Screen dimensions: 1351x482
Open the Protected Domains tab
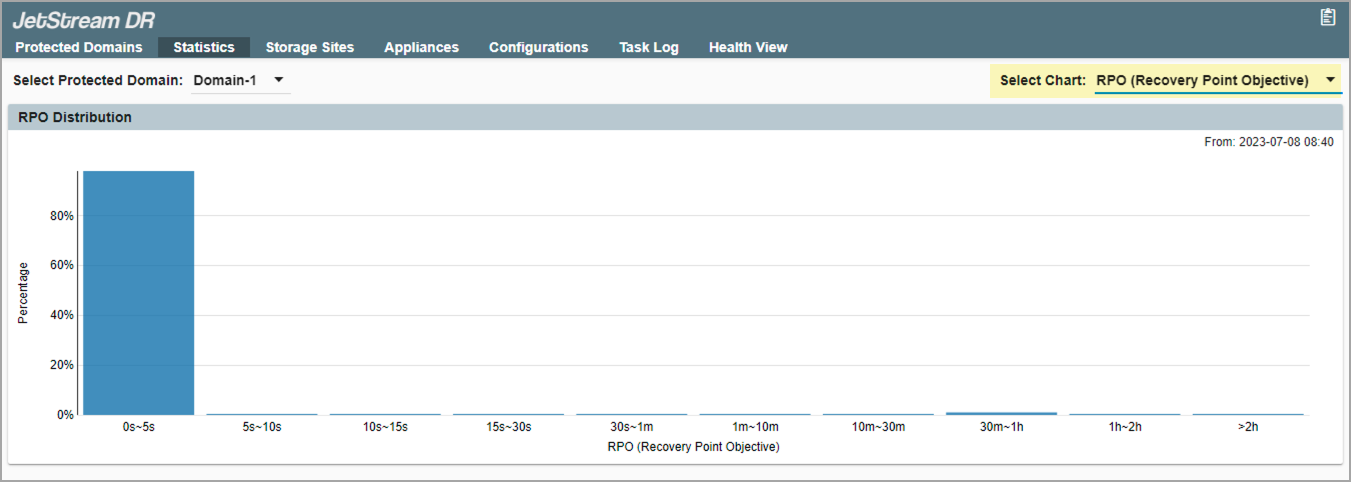coord(79,47)
